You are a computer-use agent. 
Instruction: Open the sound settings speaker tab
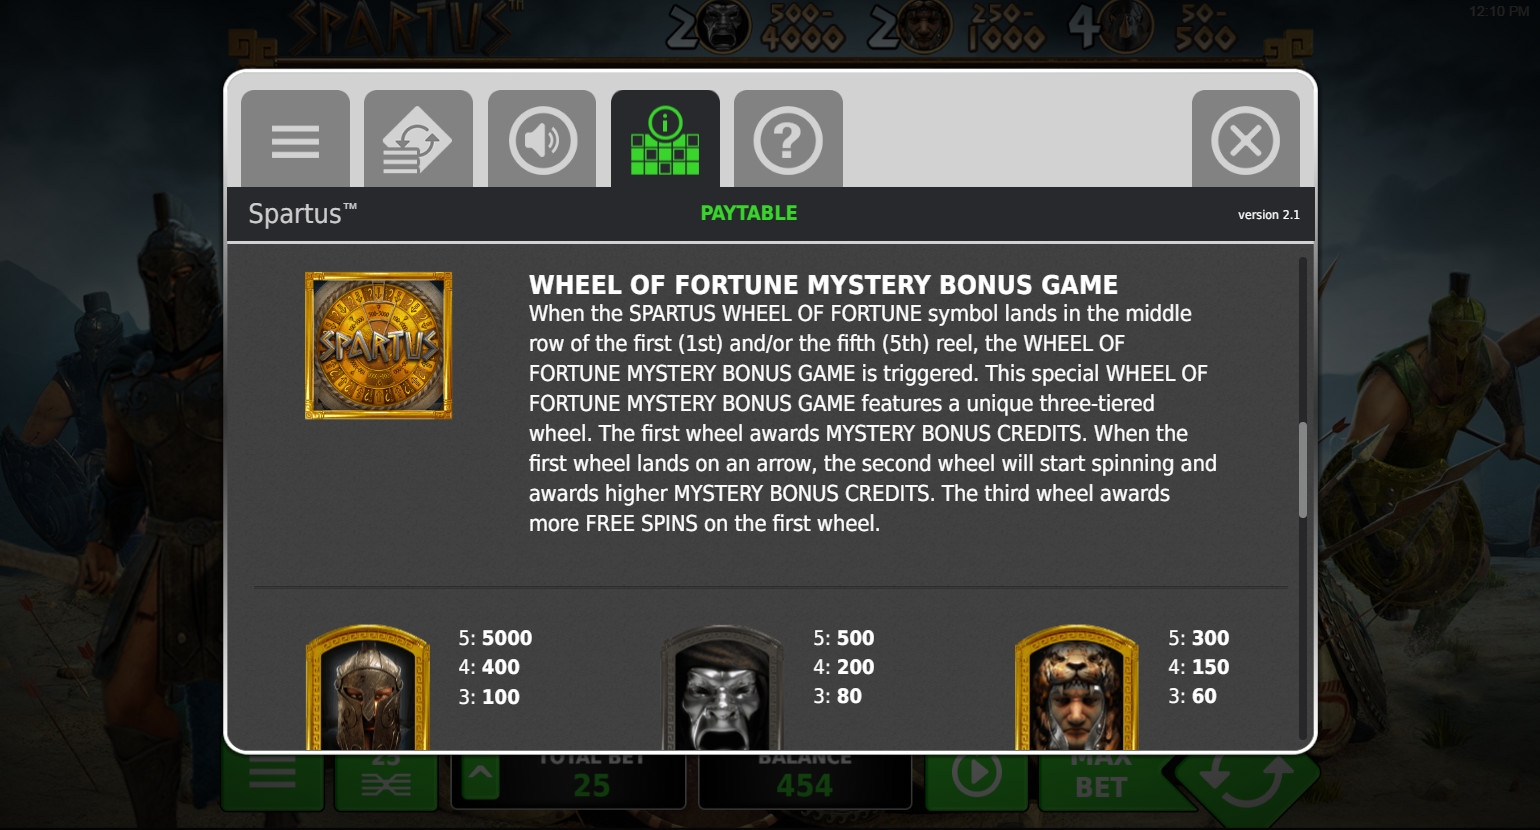(542, 139)
